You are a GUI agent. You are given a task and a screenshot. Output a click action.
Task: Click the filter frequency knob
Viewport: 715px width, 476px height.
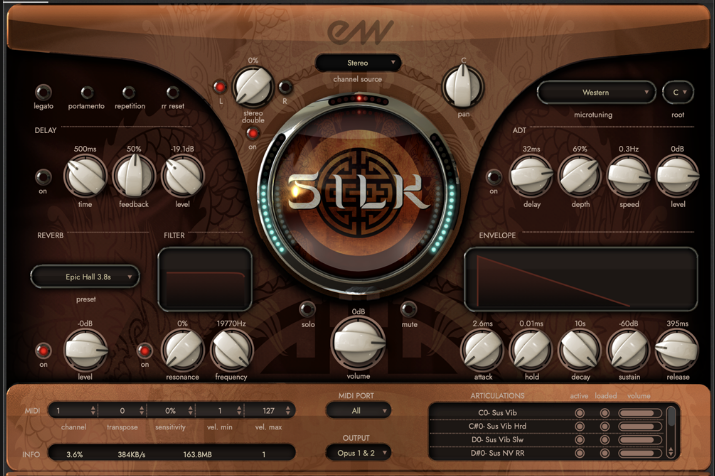click(x=231, y=350)
